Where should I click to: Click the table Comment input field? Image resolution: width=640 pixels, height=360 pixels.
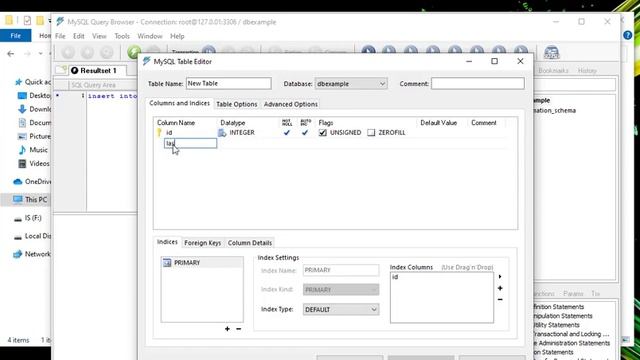(x=478, y=83)
